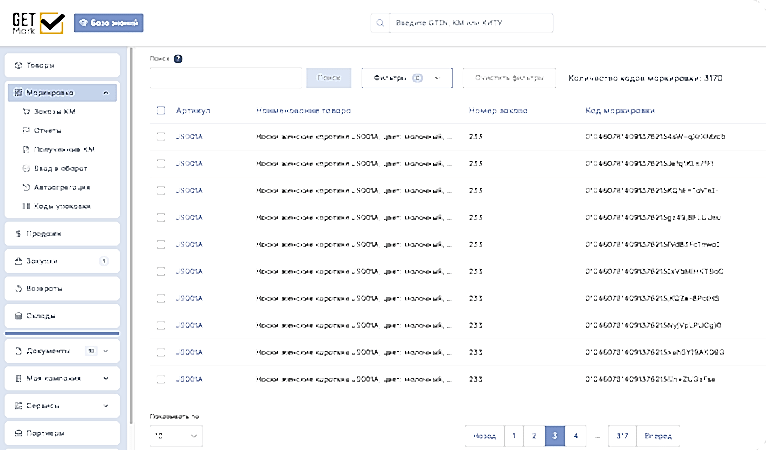The image size is (766, 450).
Task: Check the first row's checkbox
Action: point(161,137)
